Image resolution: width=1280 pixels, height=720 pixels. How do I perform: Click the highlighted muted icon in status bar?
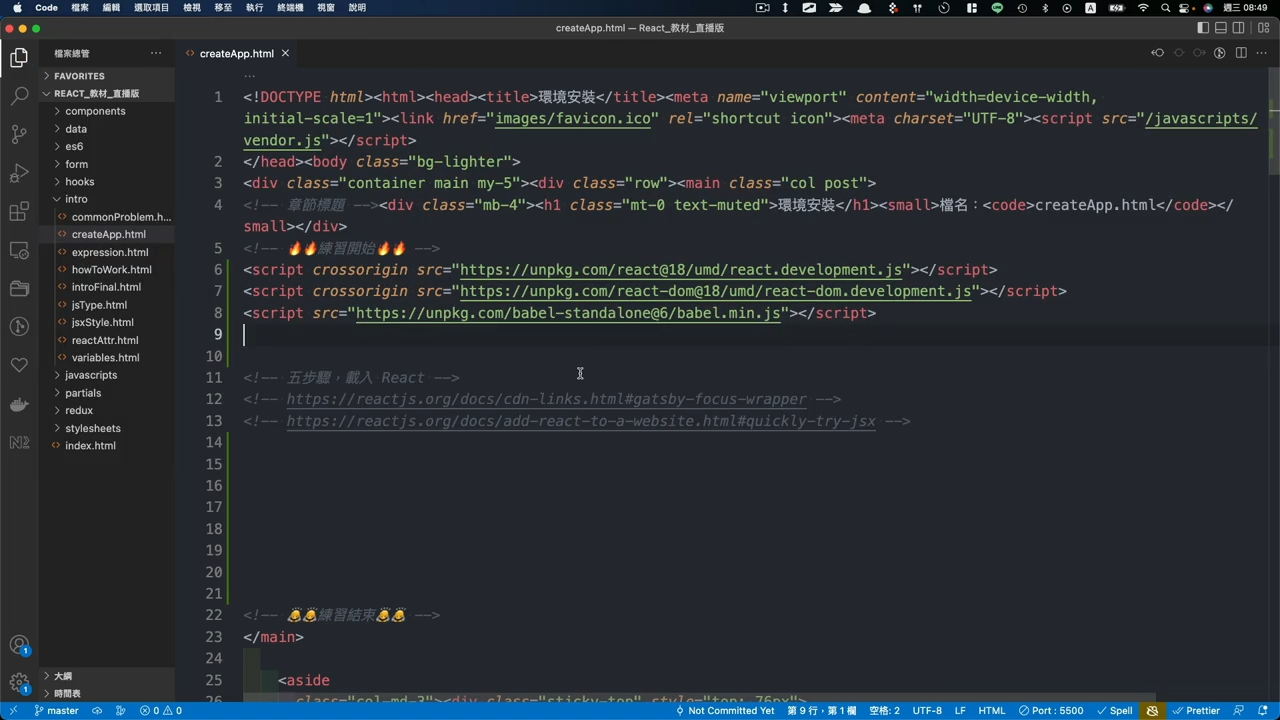[x=1152, y=711]
